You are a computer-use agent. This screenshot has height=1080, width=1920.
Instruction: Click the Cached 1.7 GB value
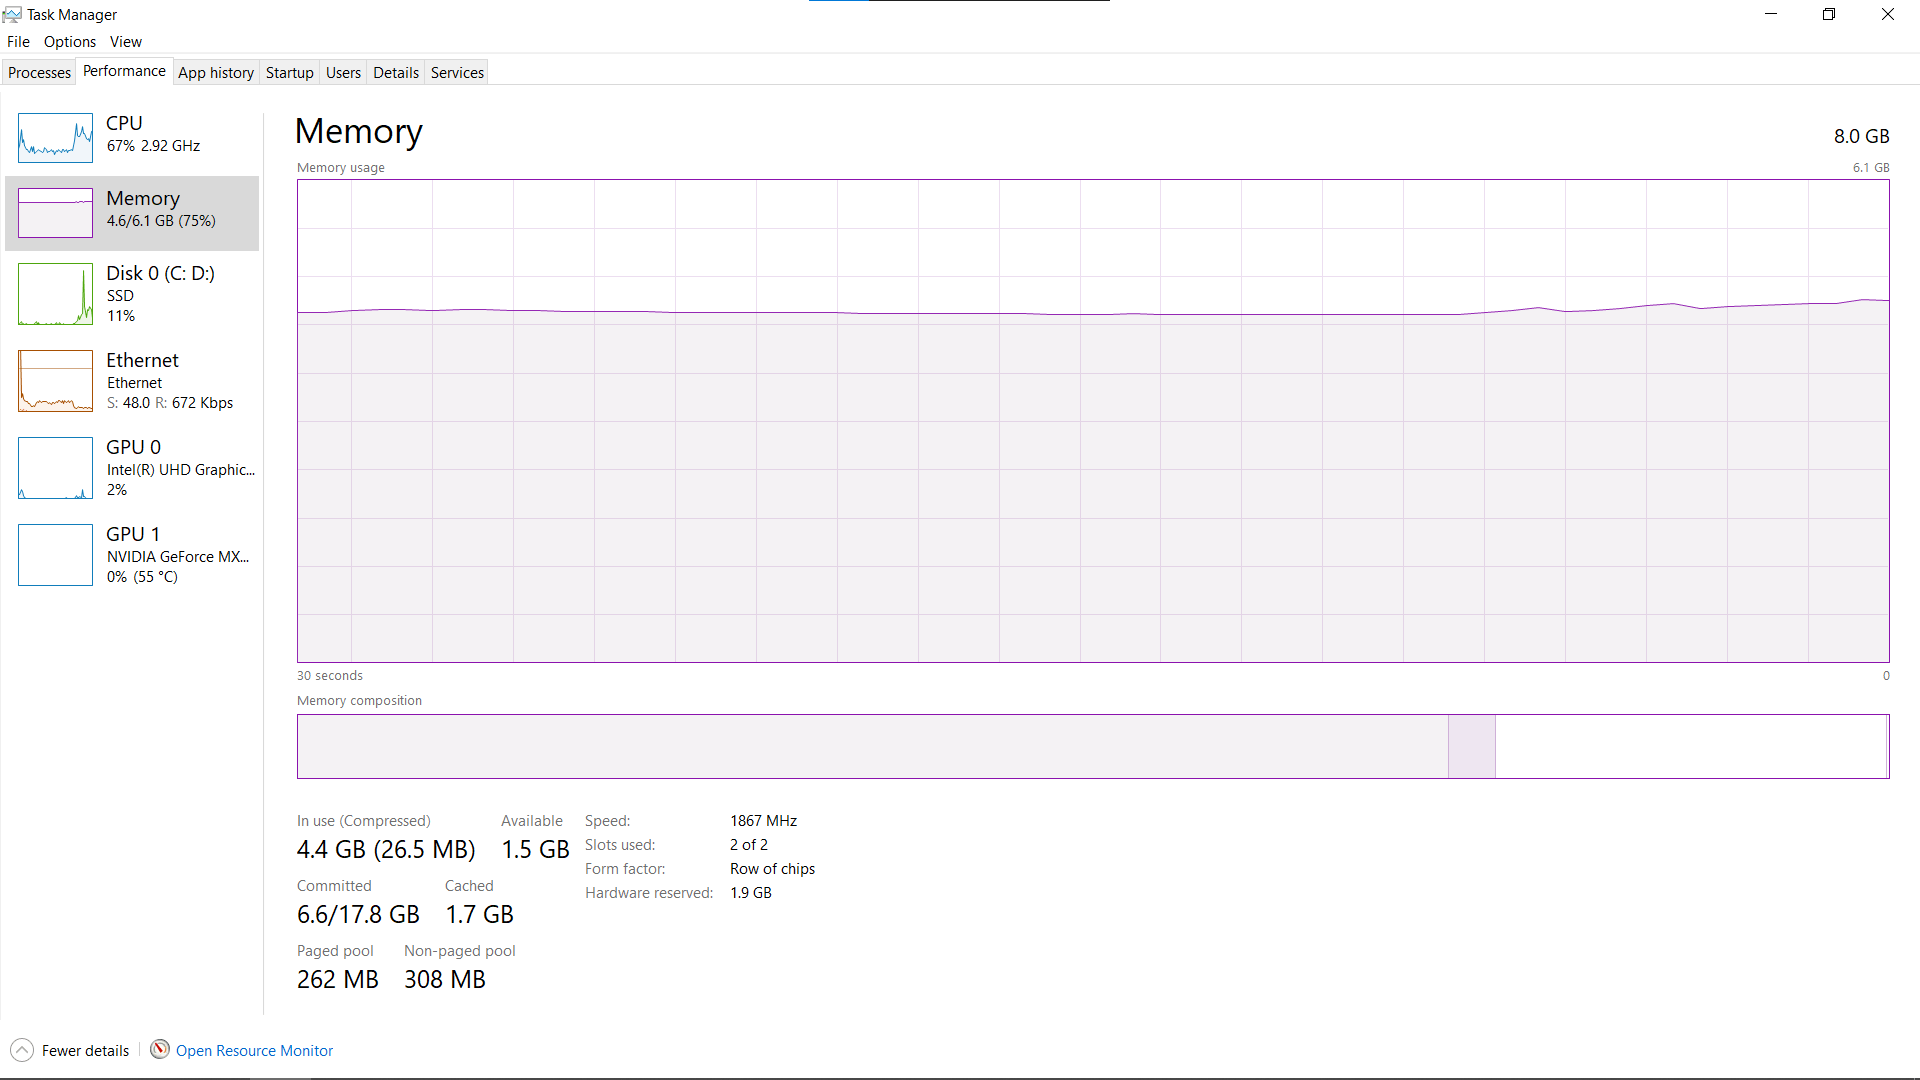(x=479, y=914)
